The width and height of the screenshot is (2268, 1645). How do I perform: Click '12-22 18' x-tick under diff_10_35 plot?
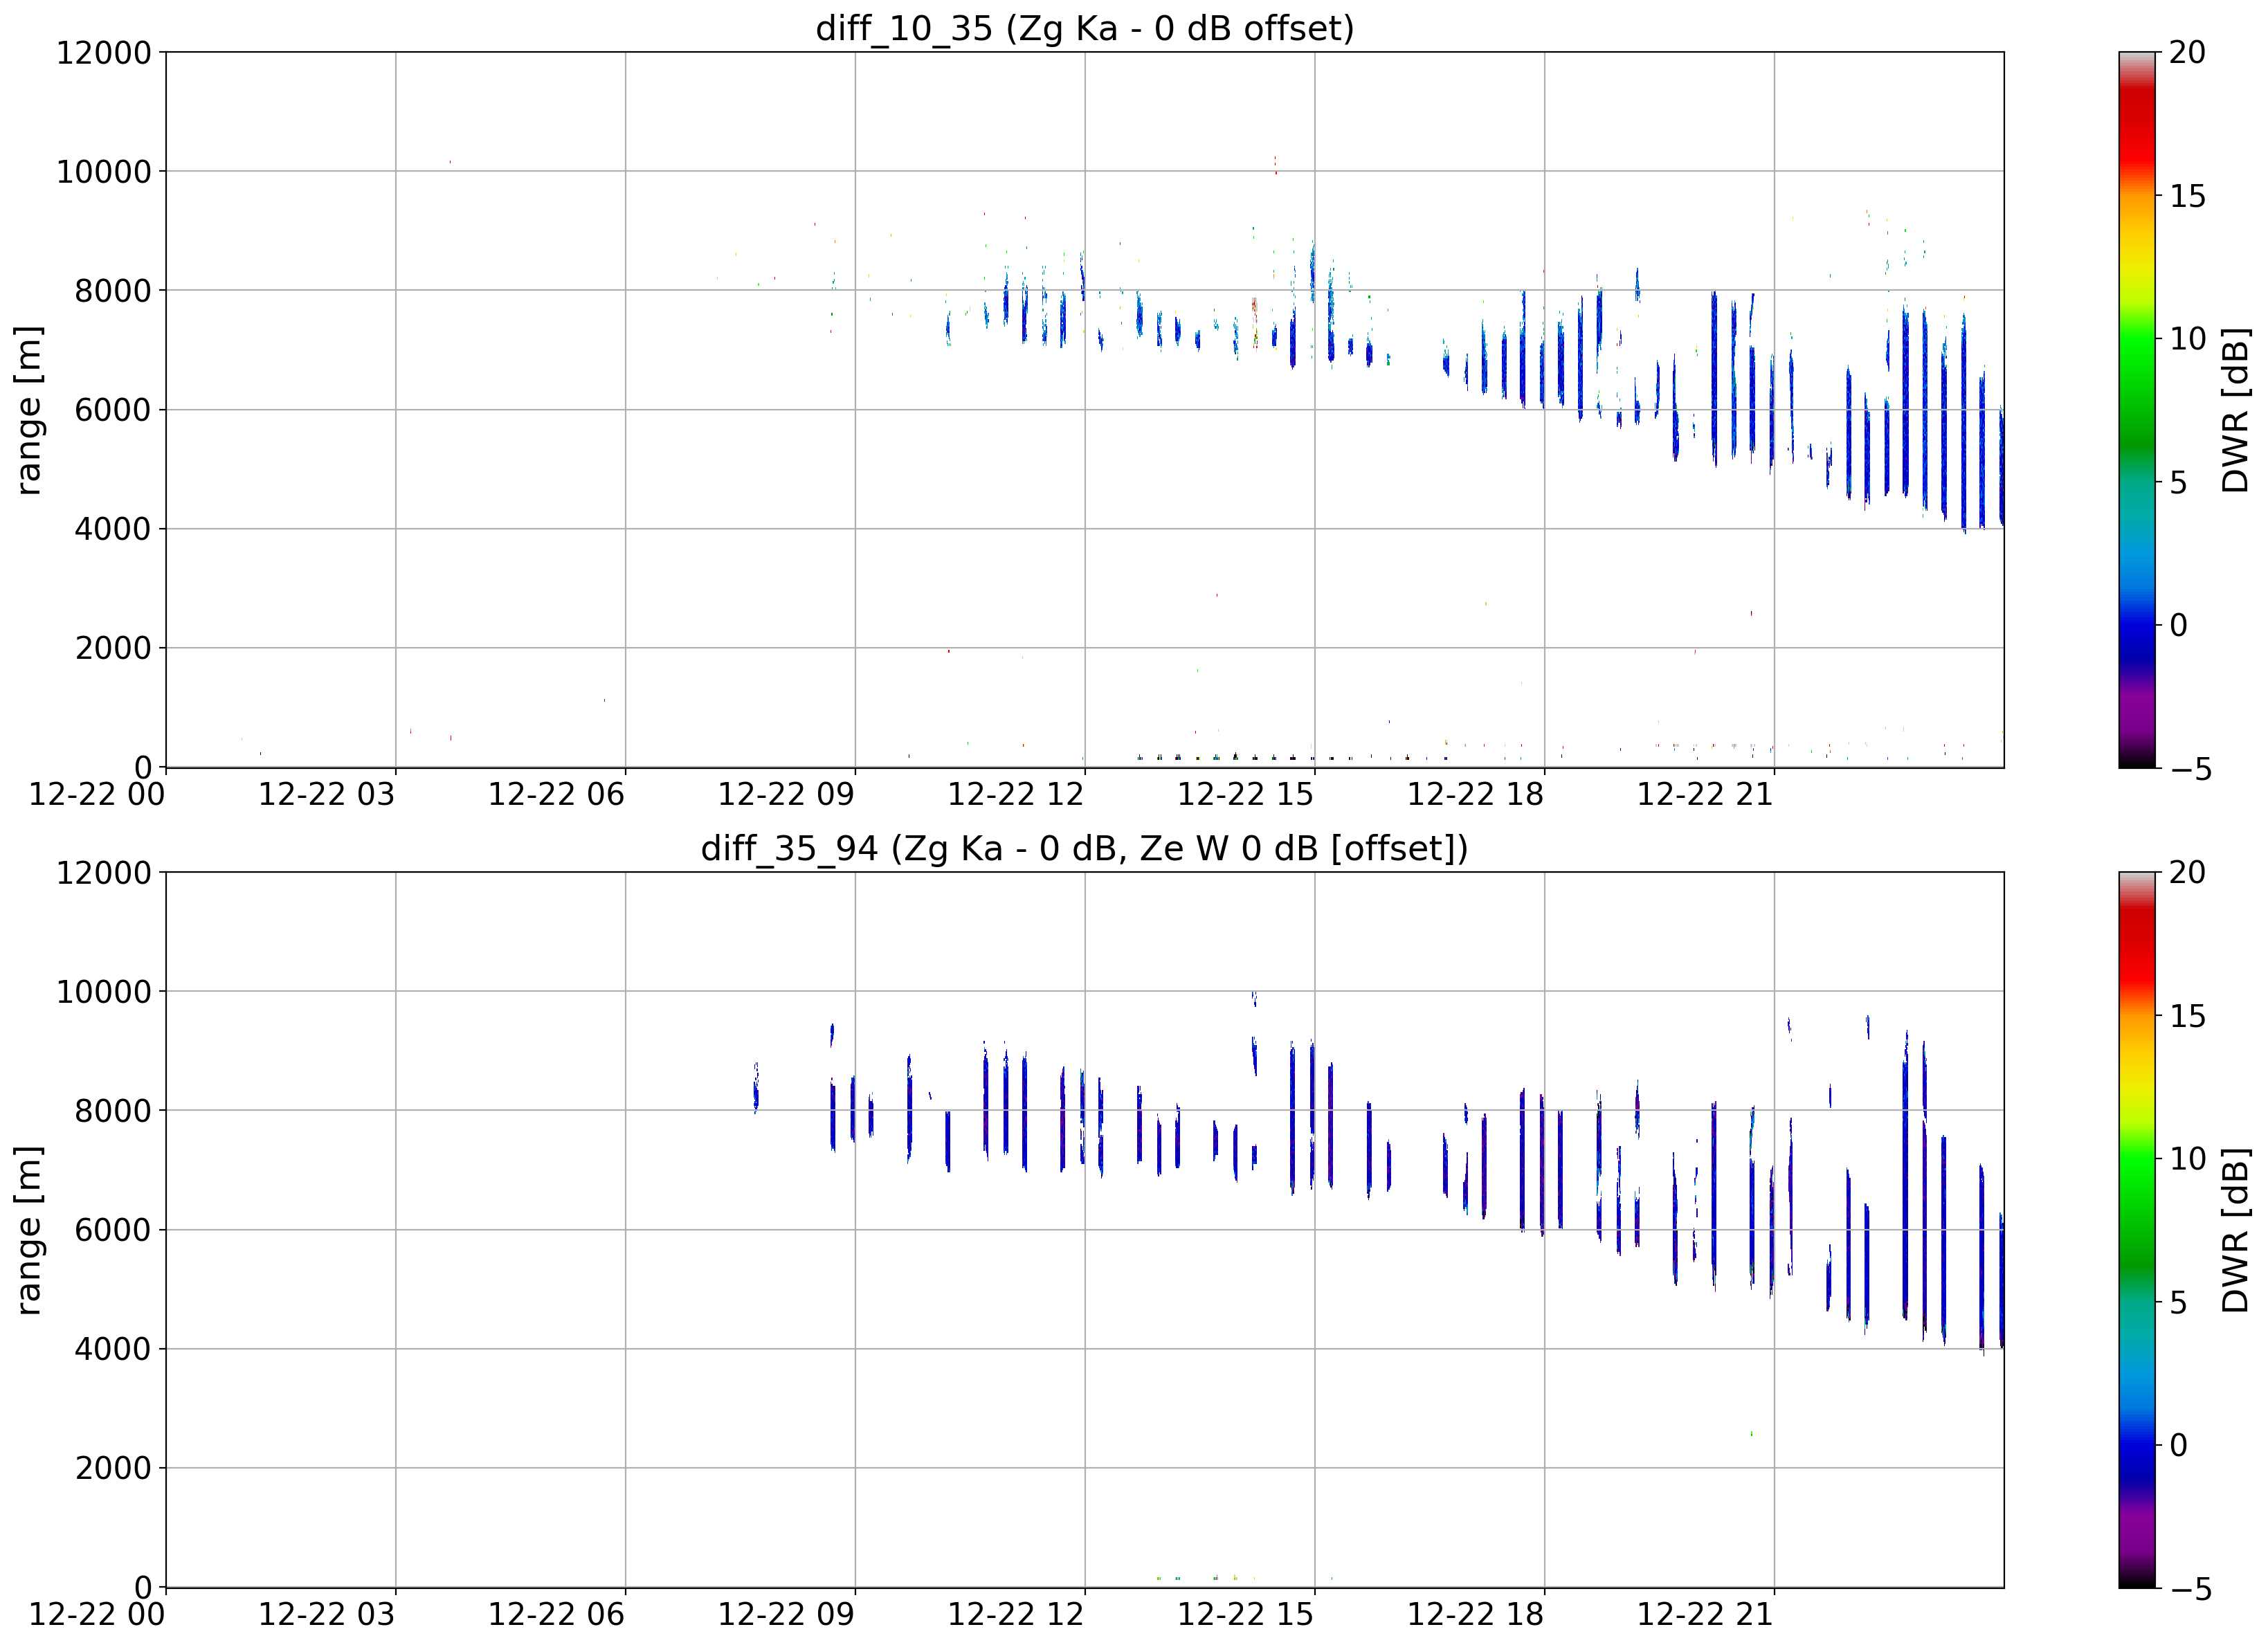pos(1476,795)
